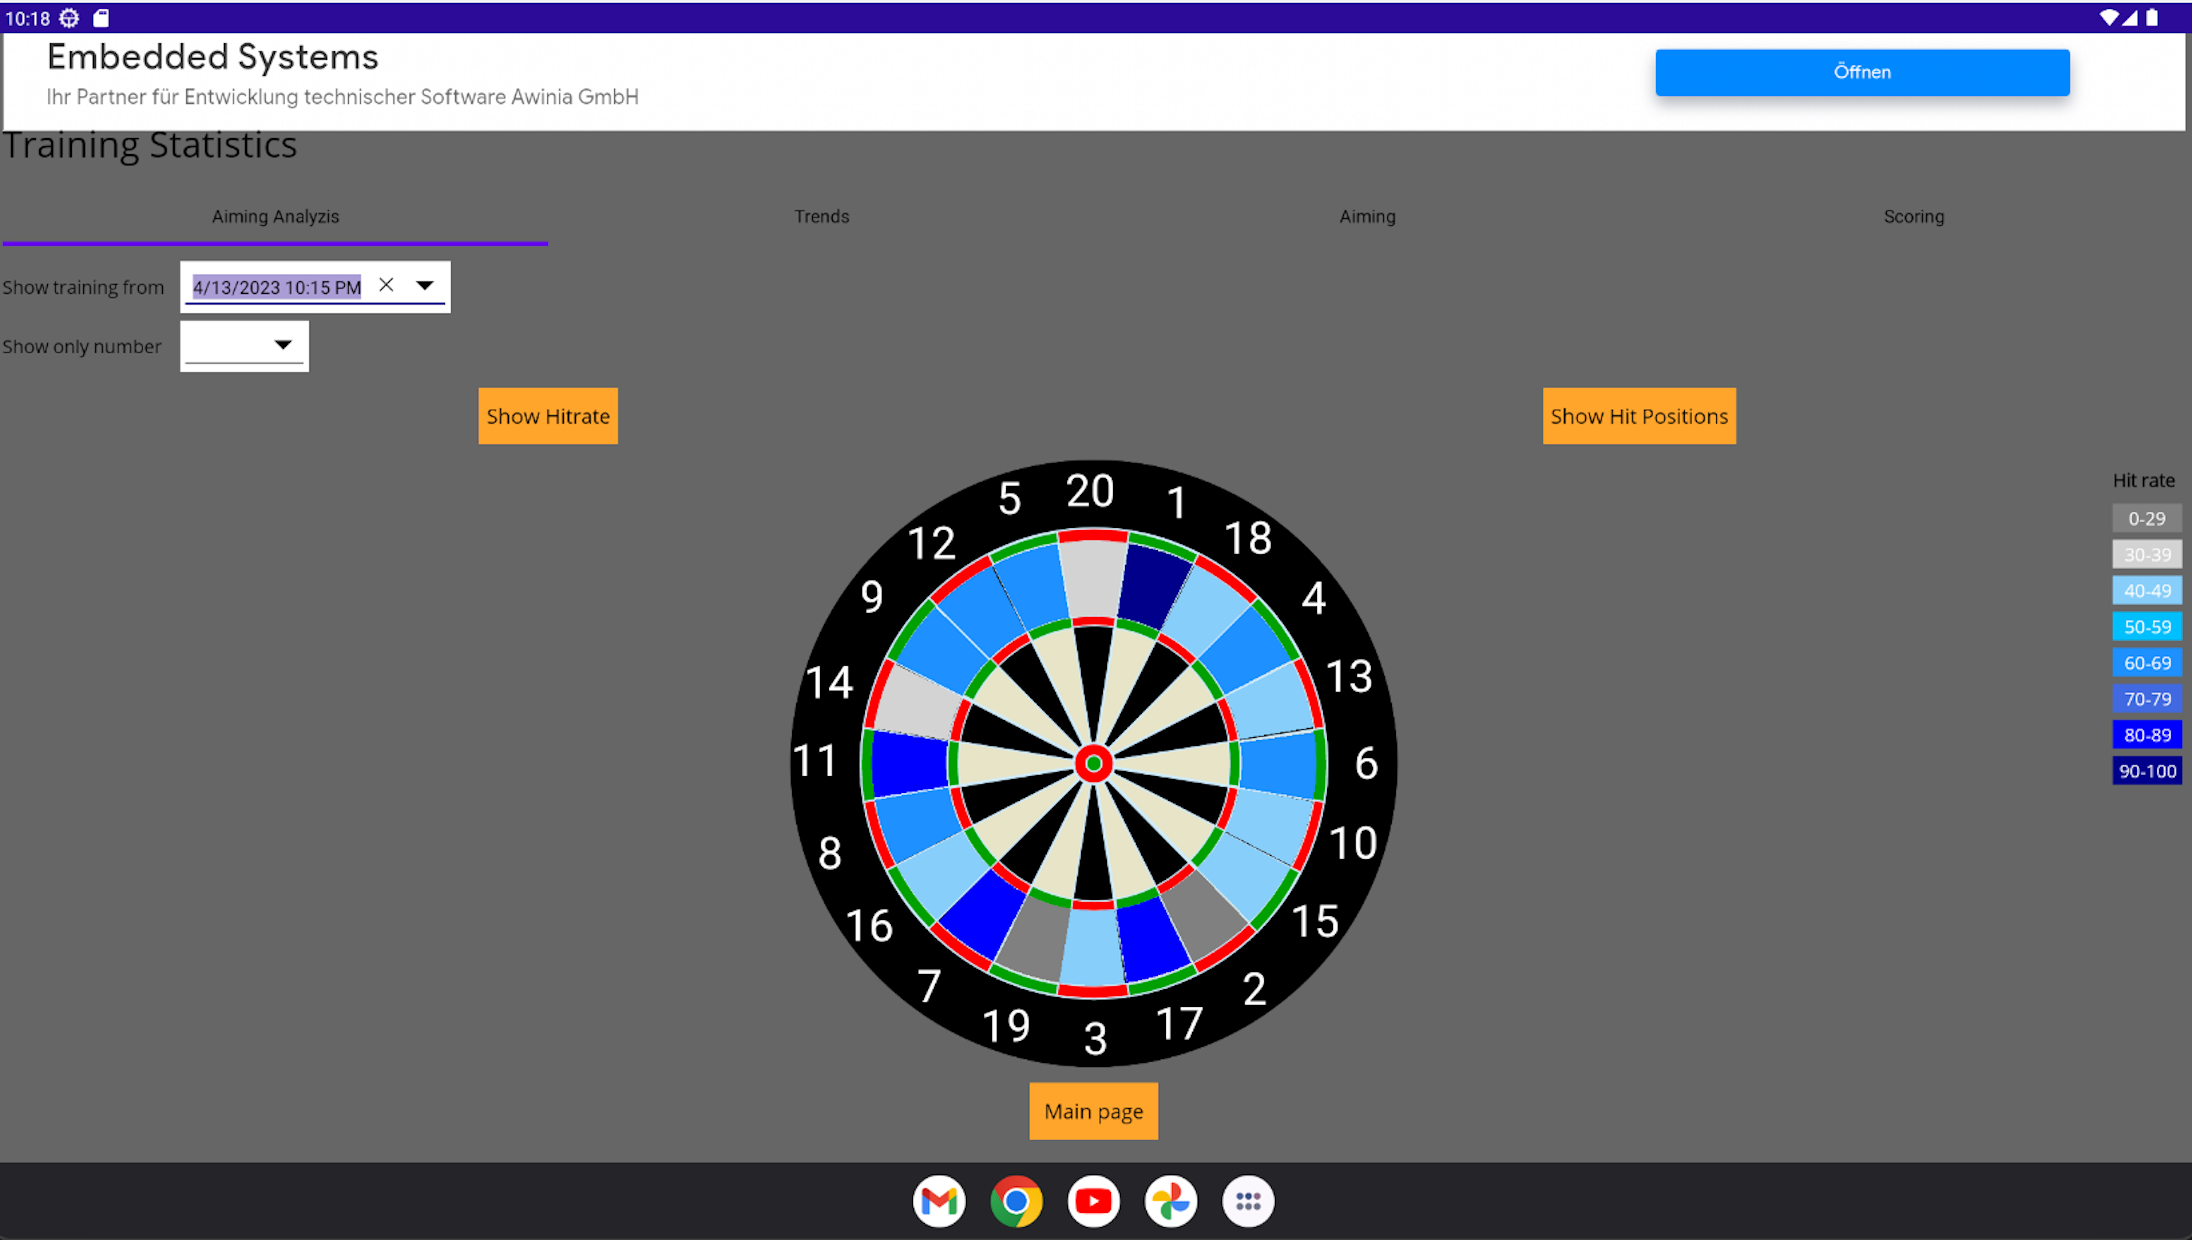Open Gmail from the dock
The height and width of the screenshot is (1240, 2192).
click(938, 1201)
